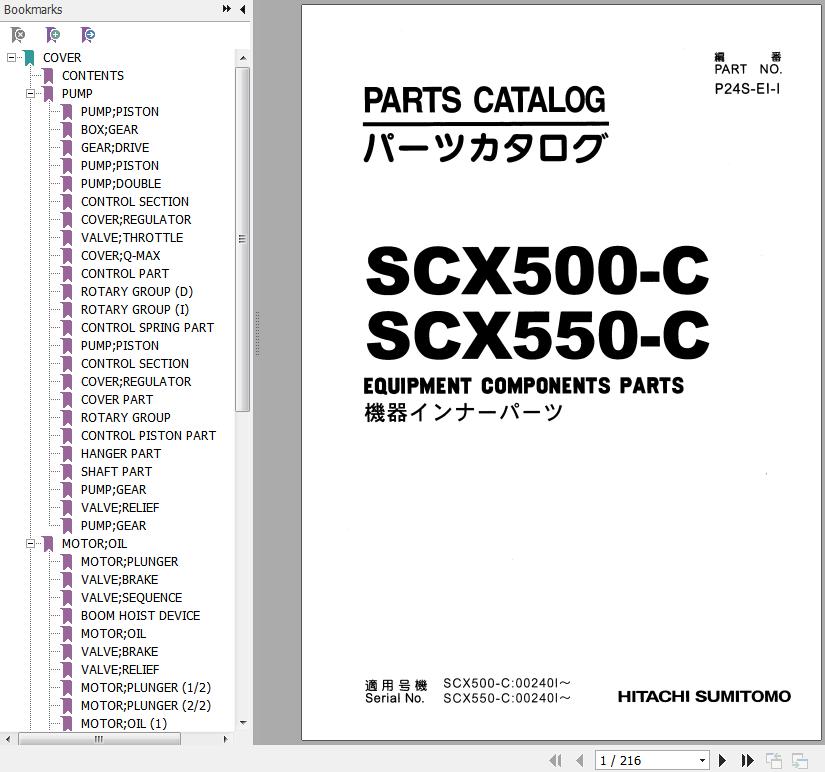This screenshot has height=772, width=825.
Task: Click the add bookmark icon
Action: (x=53, y=35)
